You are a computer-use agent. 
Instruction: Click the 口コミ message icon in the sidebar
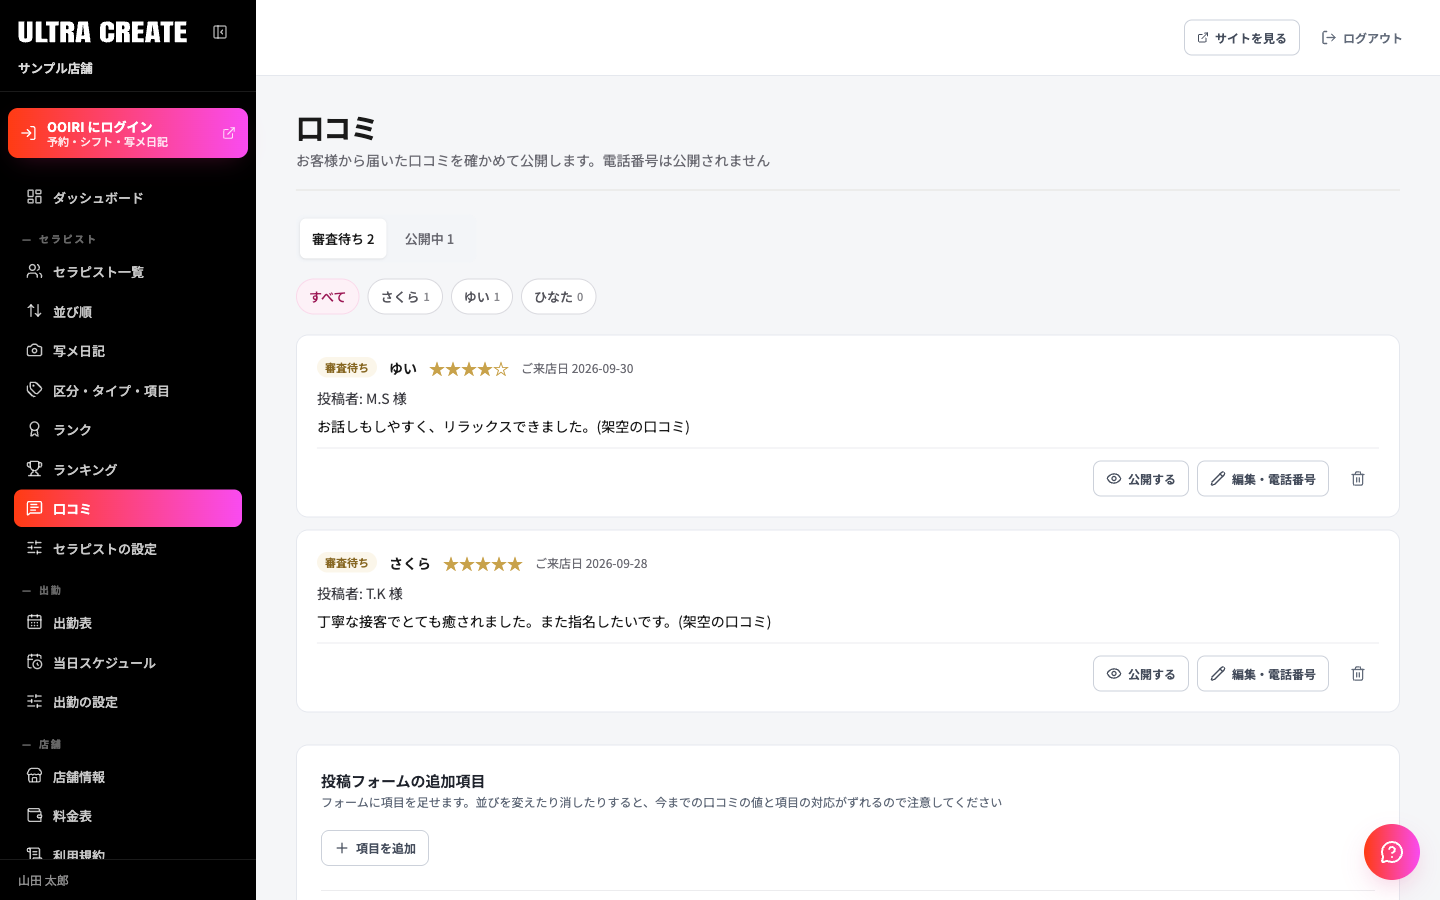34,509
